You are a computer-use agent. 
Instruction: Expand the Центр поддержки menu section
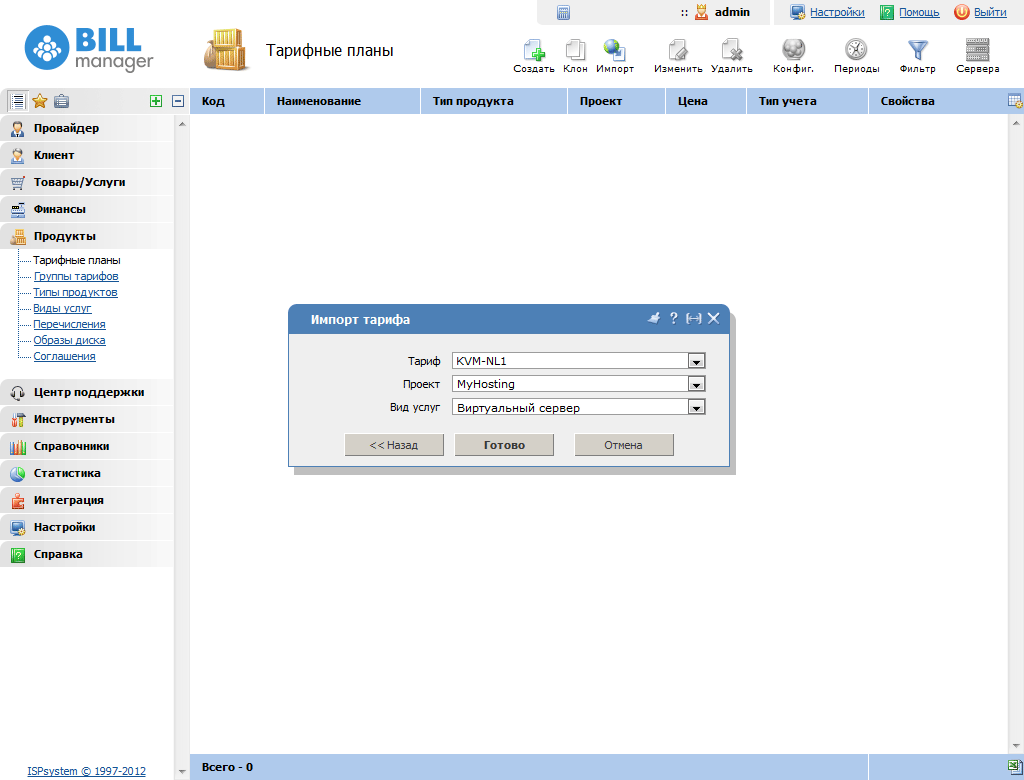point(87,392)
